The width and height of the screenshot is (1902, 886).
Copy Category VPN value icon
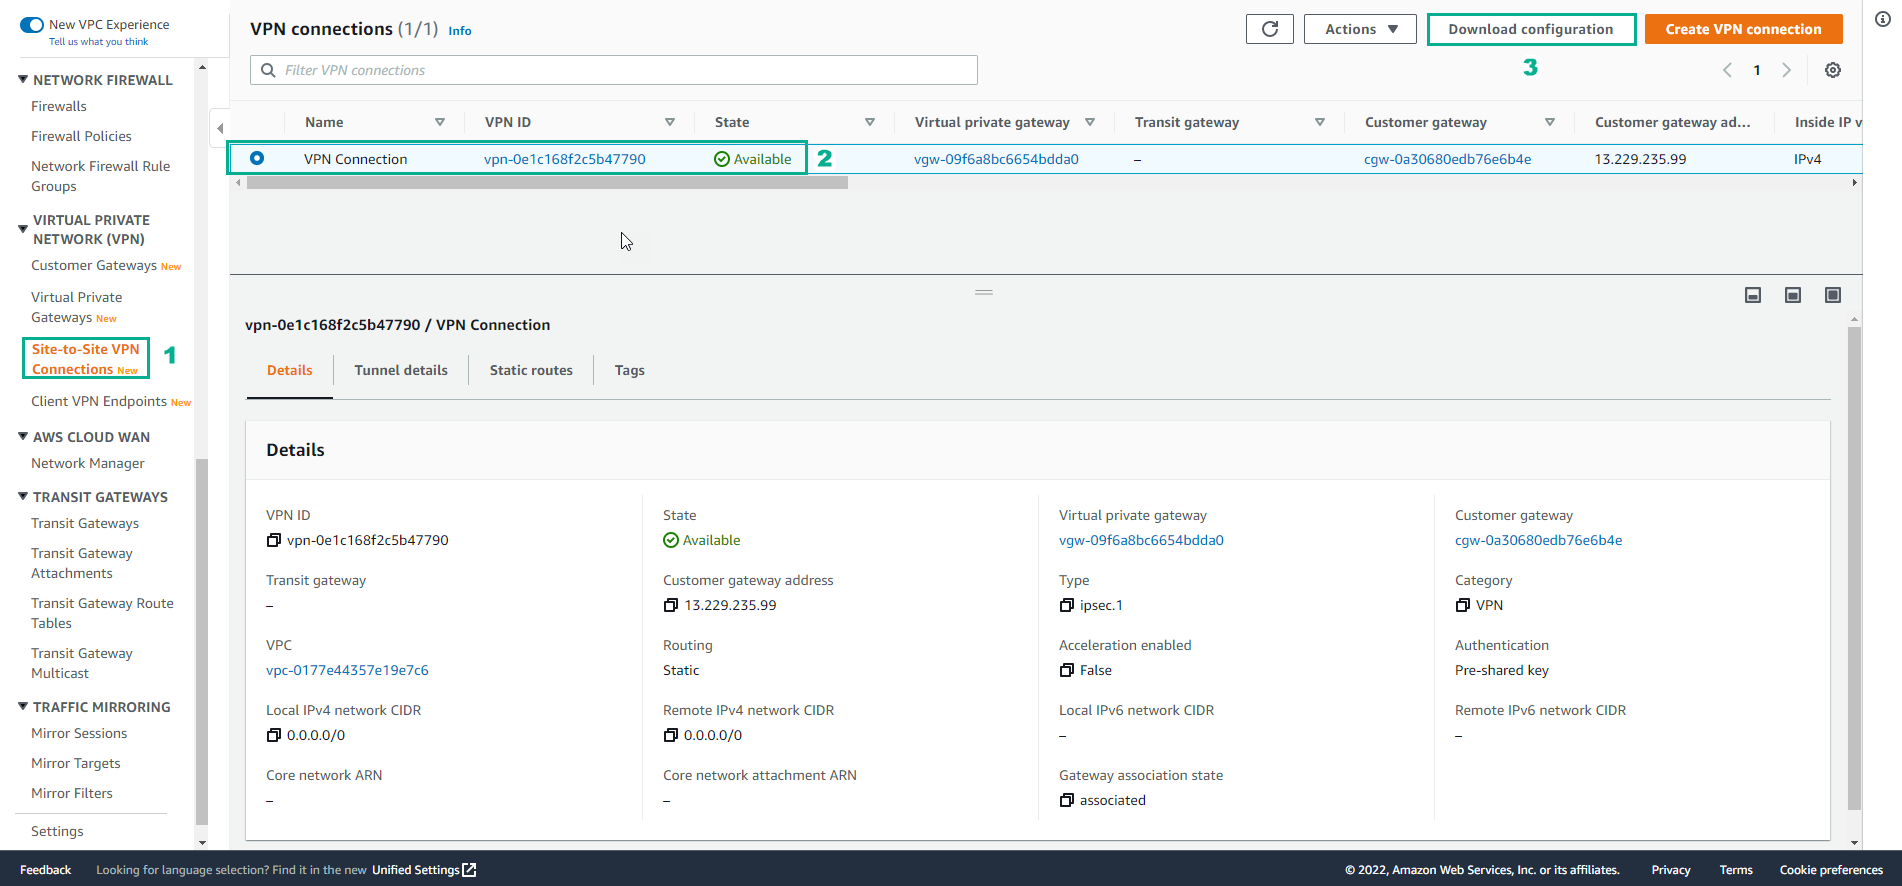1463,605
